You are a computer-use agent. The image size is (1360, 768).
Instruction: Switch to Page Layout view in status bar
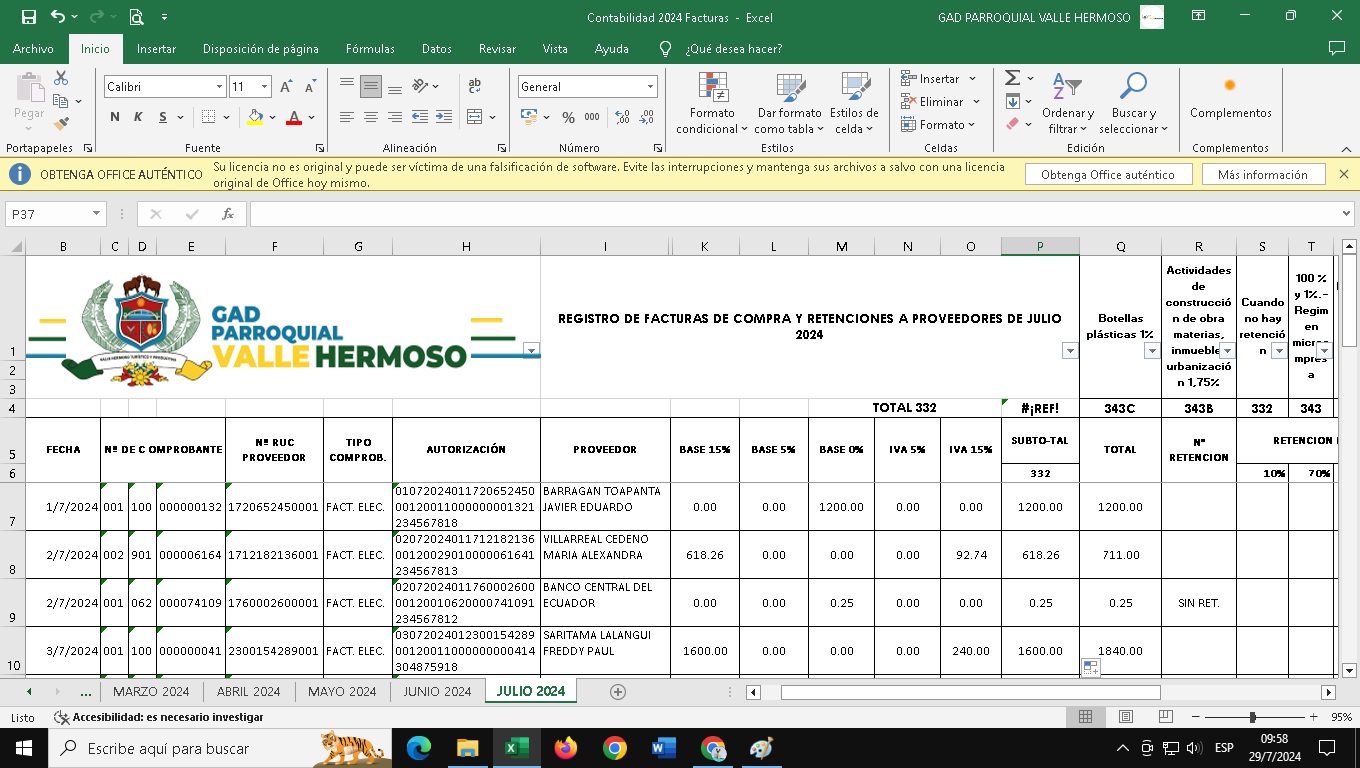click(1125, 717)
